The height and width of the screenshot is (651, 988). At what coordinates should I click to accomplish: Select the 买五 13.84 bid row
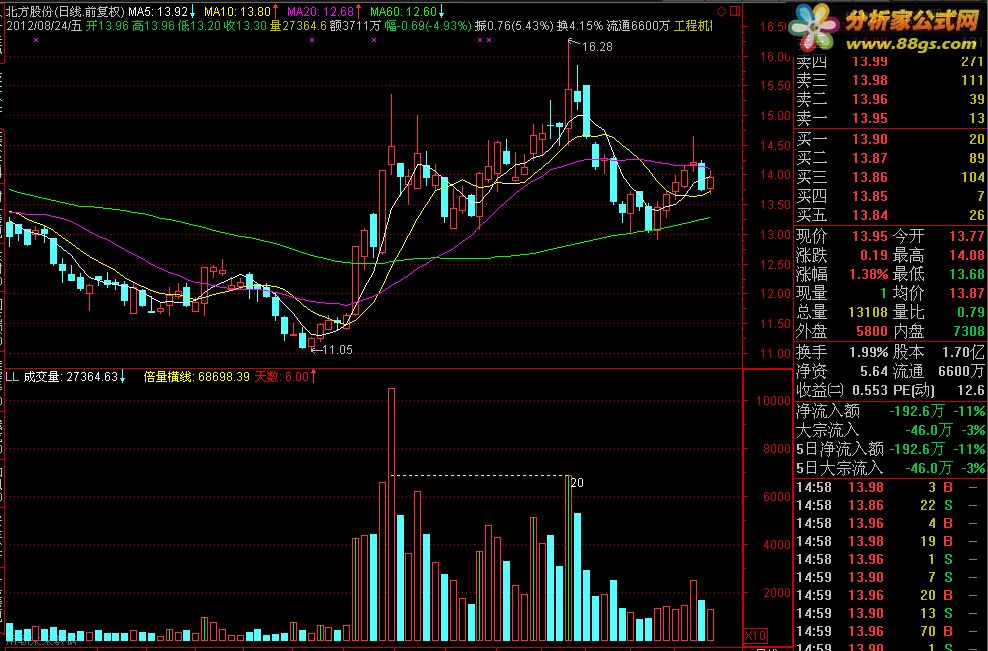point(890,215)
